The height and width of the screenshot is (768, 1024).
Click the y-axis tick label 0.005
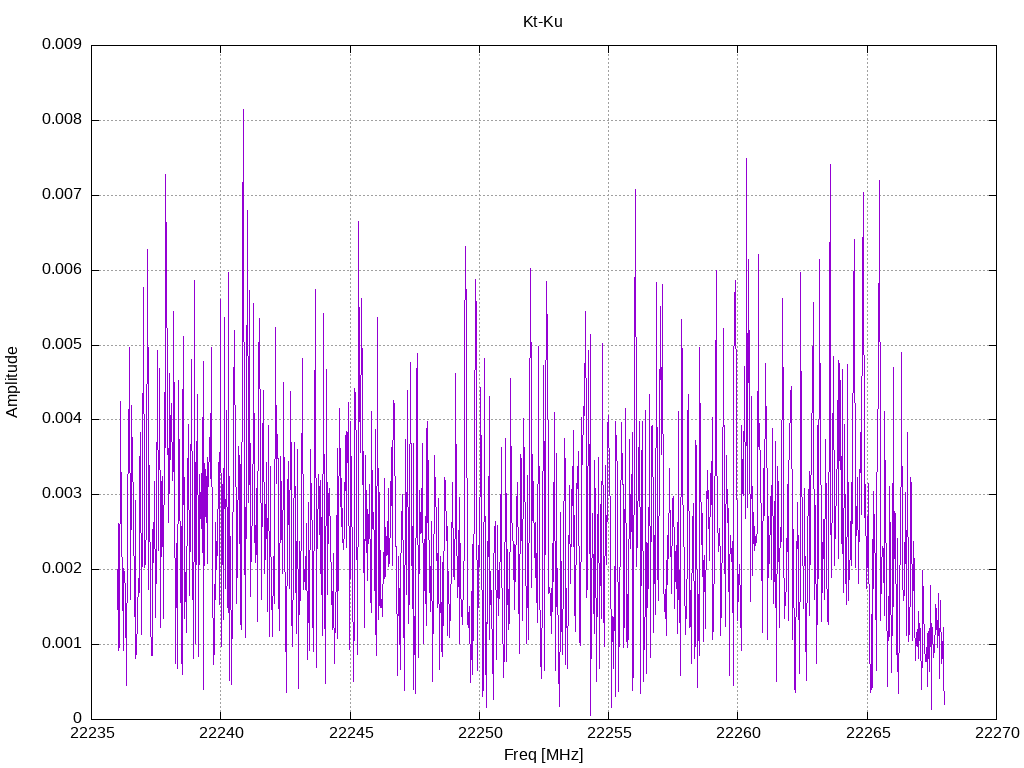click(62, 344)
